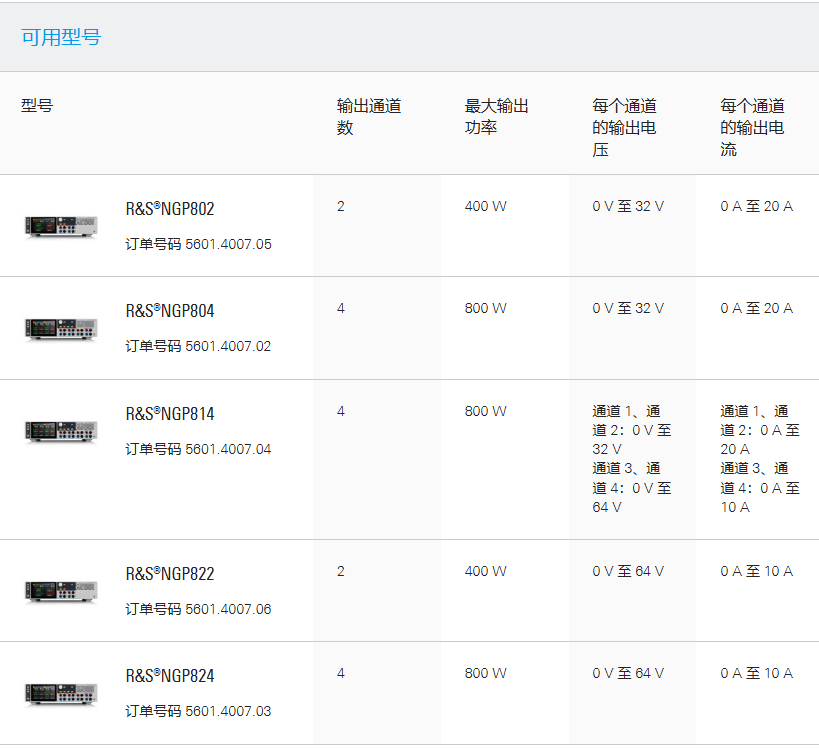Click NGP824 current cell 0 A 至 10 A
Screen dimensions: 819x748
tap(756, 673)
